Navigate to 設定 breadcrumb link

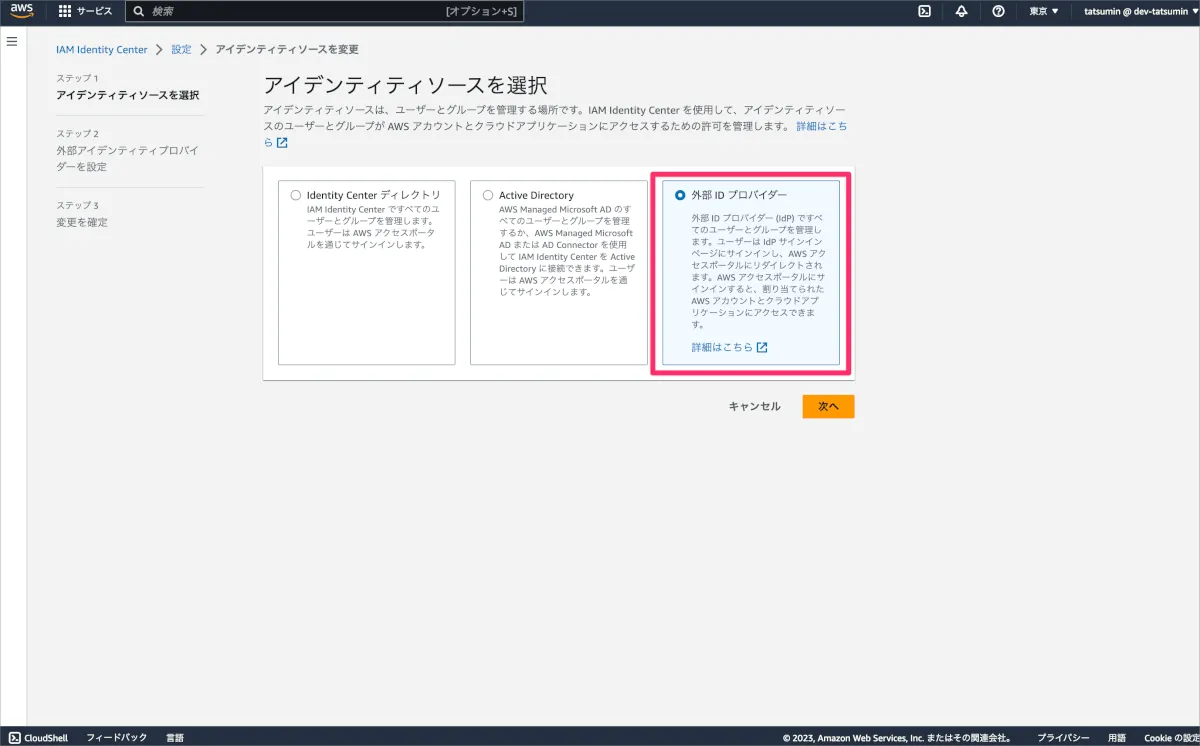[181, 49]
